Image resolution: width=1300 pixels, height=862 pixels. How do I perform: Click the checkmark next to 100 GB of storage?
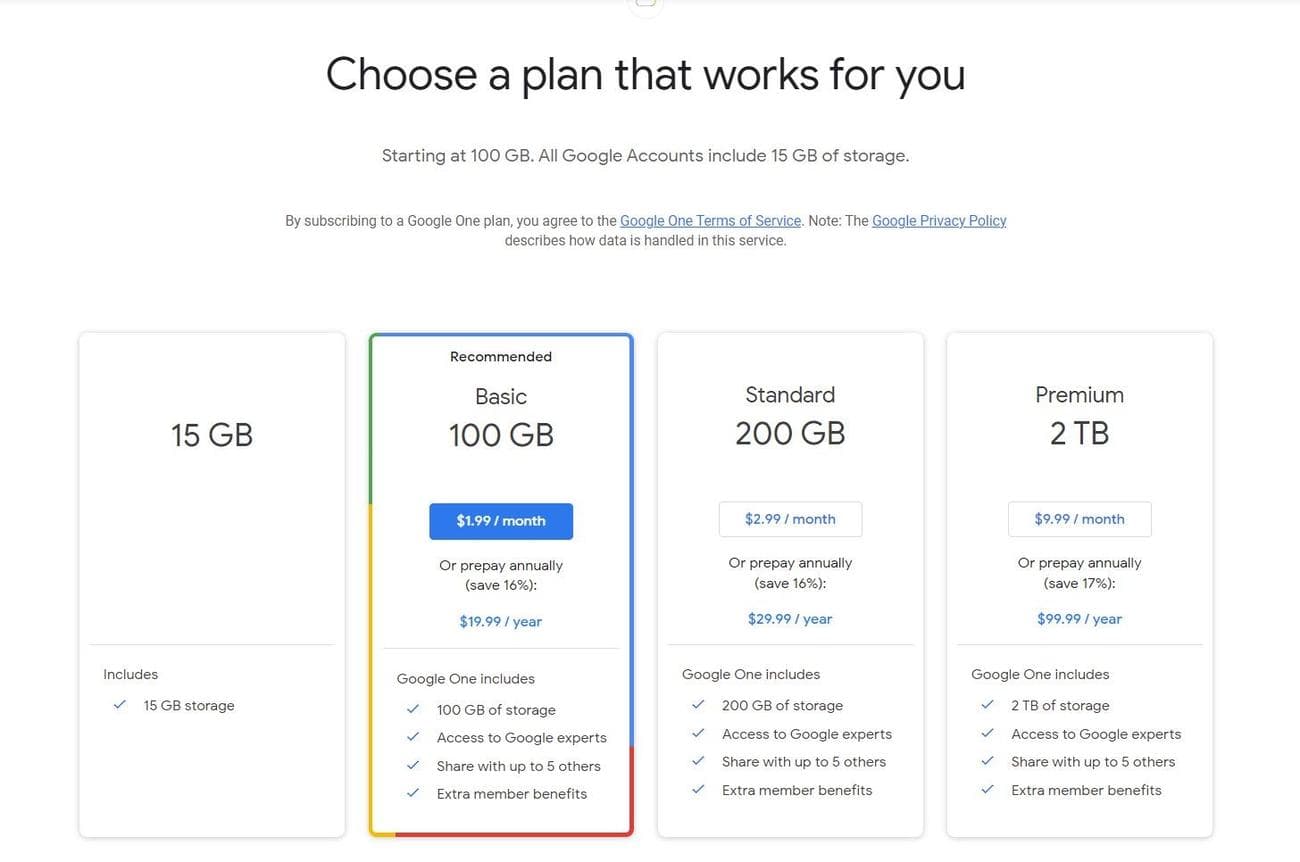click(413, 709)
